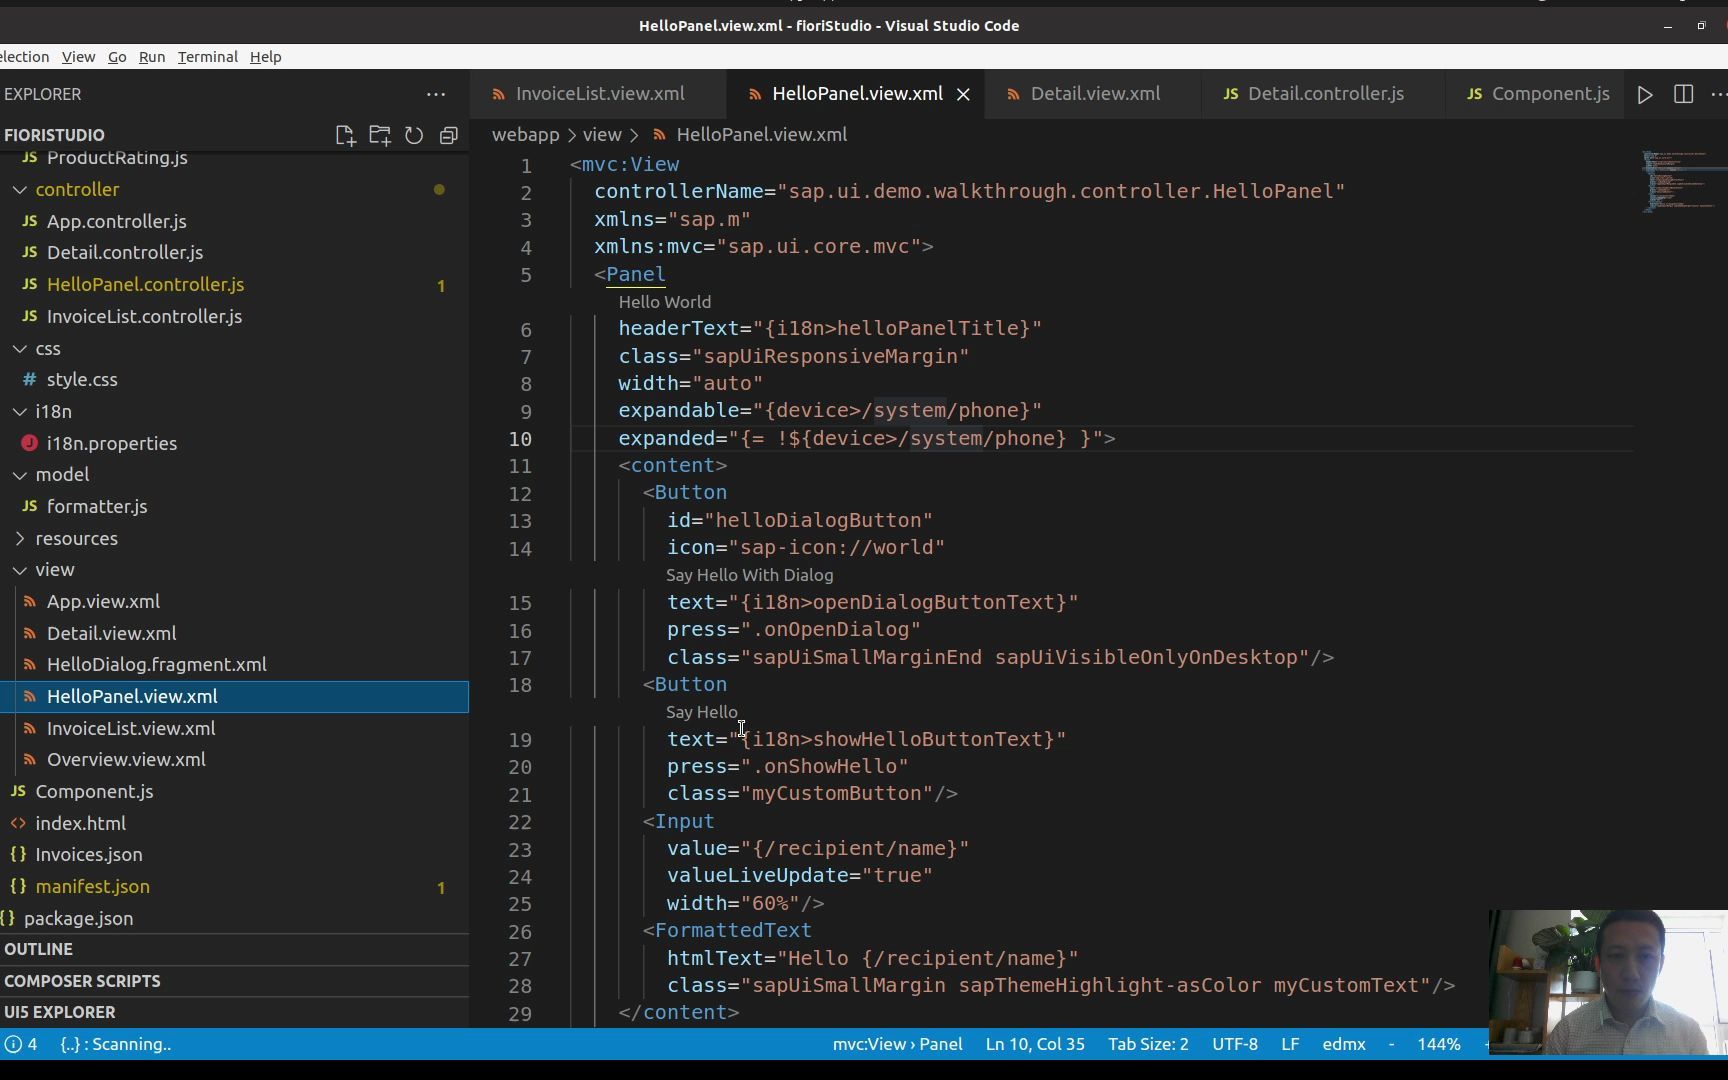Select the edmx language mode
The image size is (1728, 1080).
pos(1344,1044)
